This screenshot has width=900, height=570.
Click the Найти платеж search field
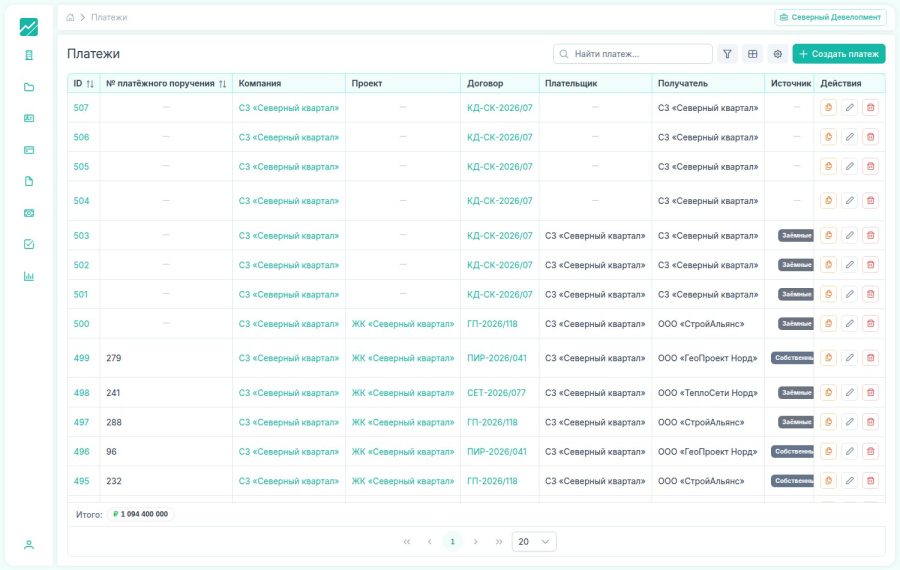click(633, 54)
